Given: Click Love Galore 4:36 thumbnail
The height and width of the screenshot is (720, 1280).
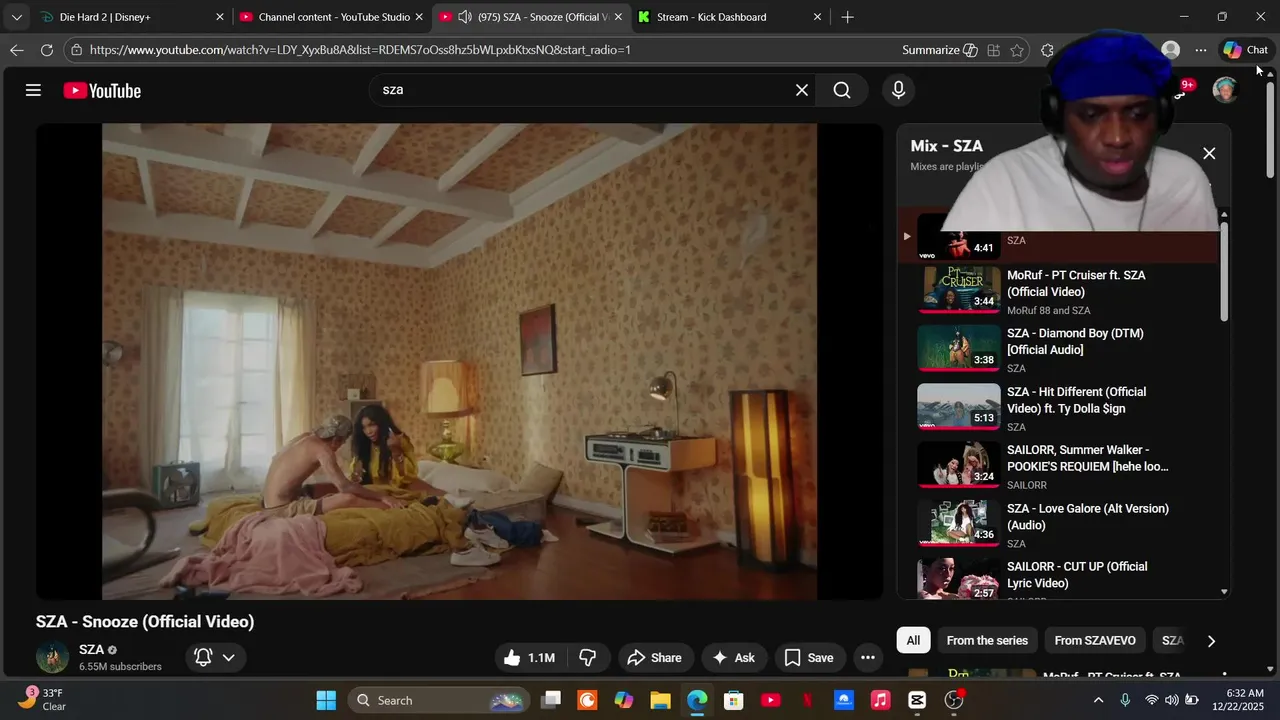Looking at the screenshot, I should [x=959, y=524].
